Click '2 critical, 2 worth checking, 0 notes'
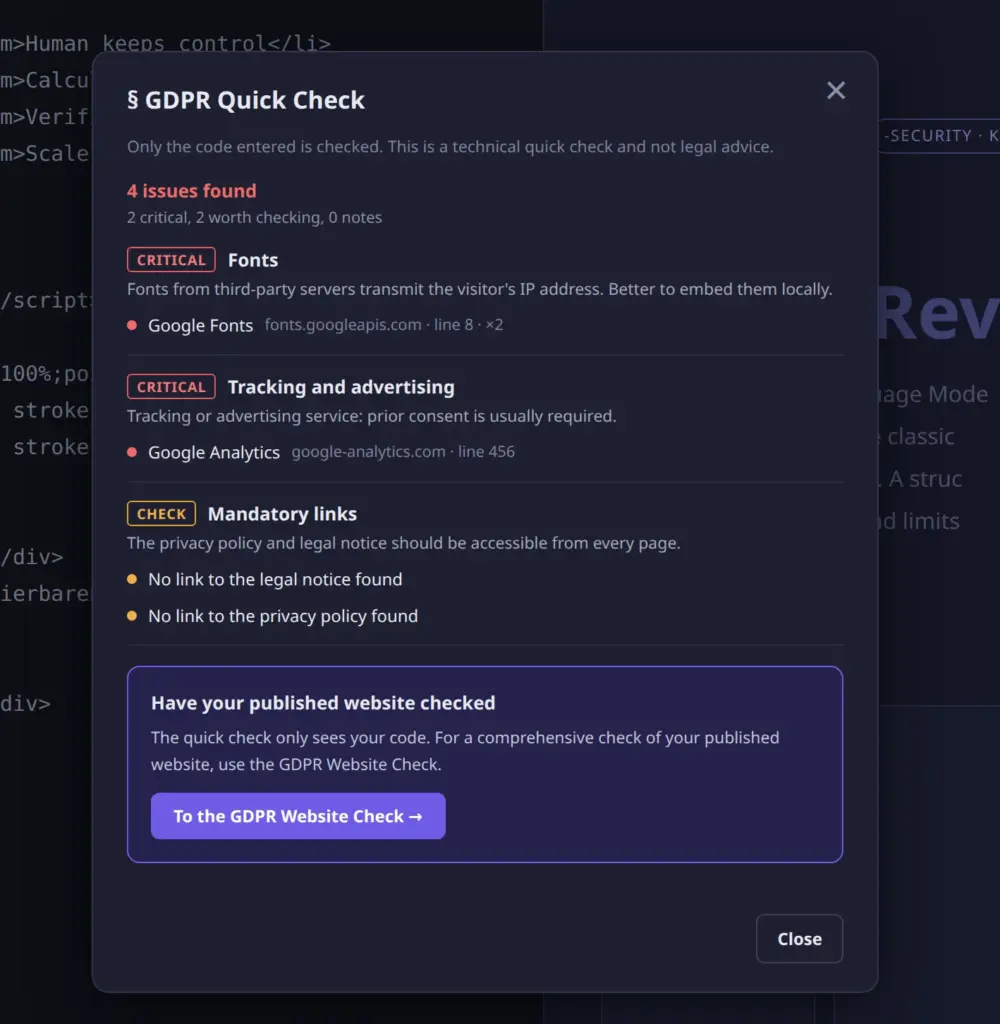The width and height of the screenshot is (1000, 1024). pyautogui.click(x=254, y=217)
